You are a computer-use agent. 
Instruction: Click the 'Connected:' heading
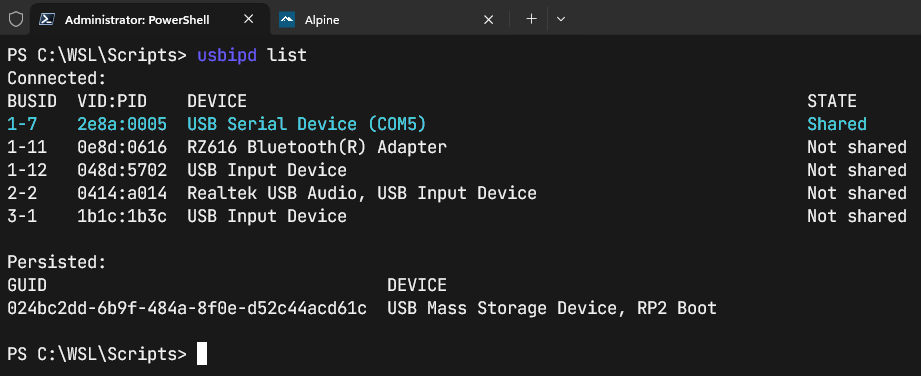(x=57, y=78)
